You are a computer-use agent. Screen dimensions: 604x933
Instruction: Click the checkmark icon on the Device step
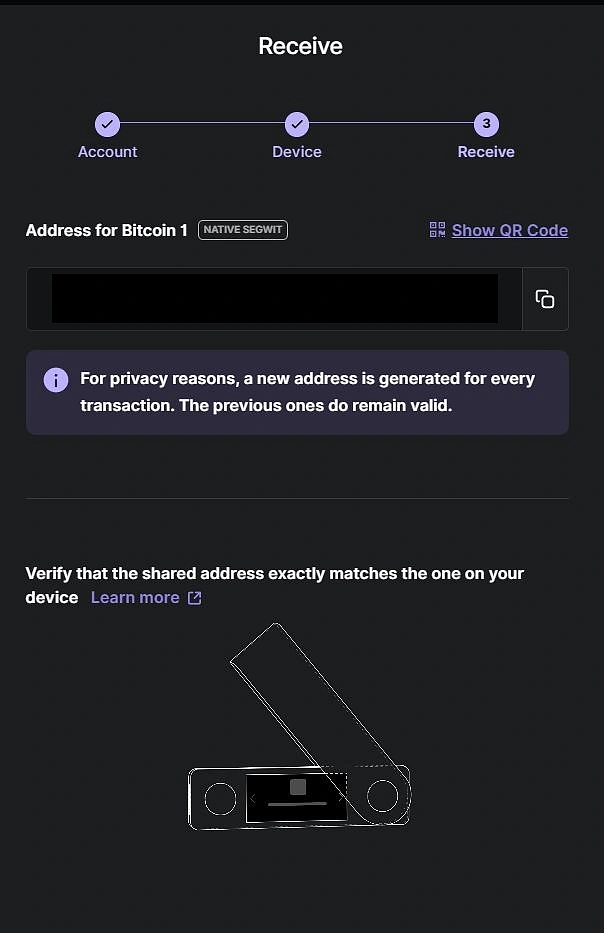pos(296,124)
